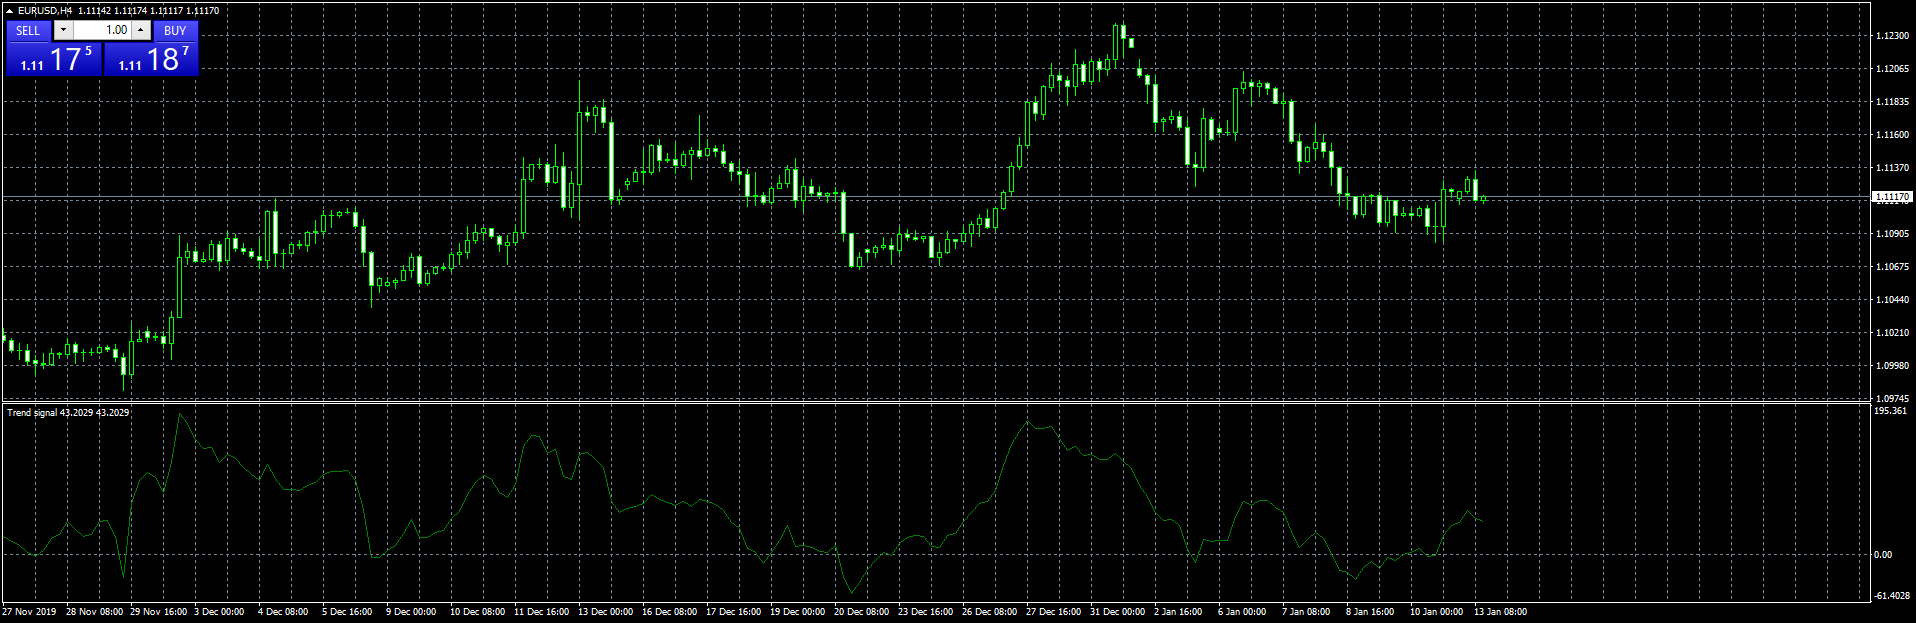Click the 1.10440 price scale label
This screenshot has width=1916, height=623.
point(1892,300)
